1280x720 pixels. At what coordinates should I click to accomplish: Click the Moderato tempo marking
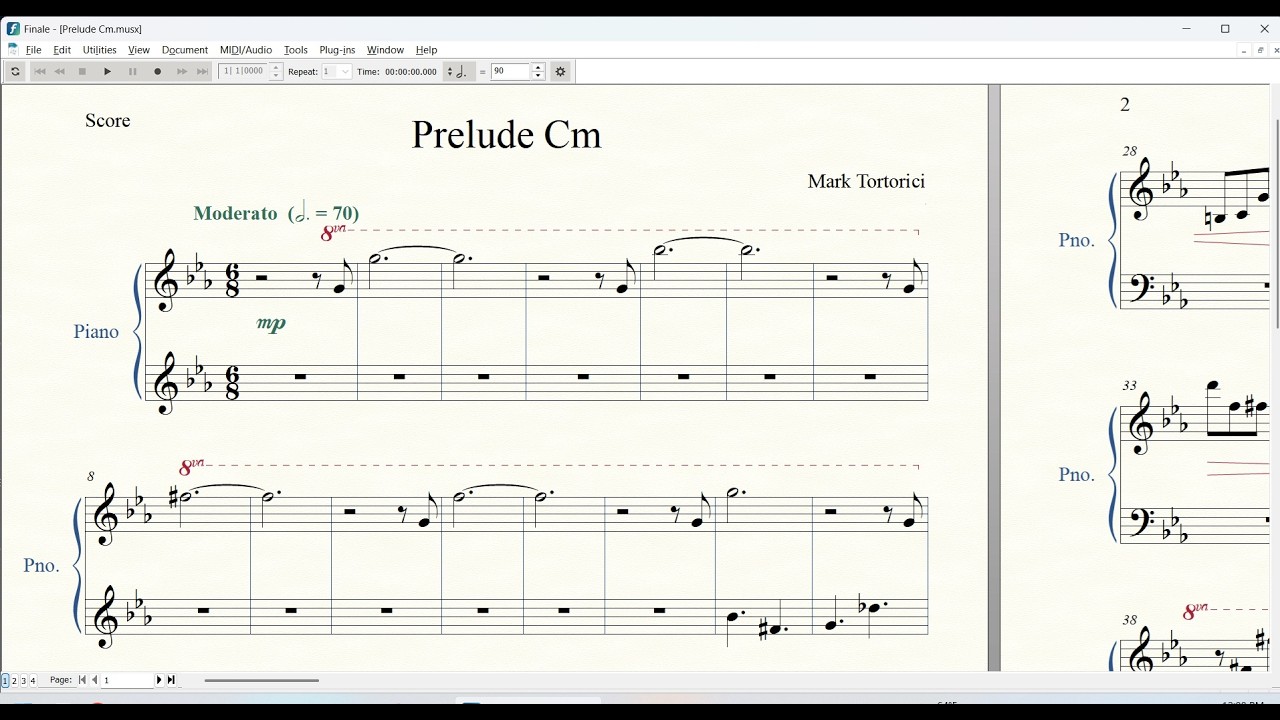pyautogui.click(x=276, y=213)
